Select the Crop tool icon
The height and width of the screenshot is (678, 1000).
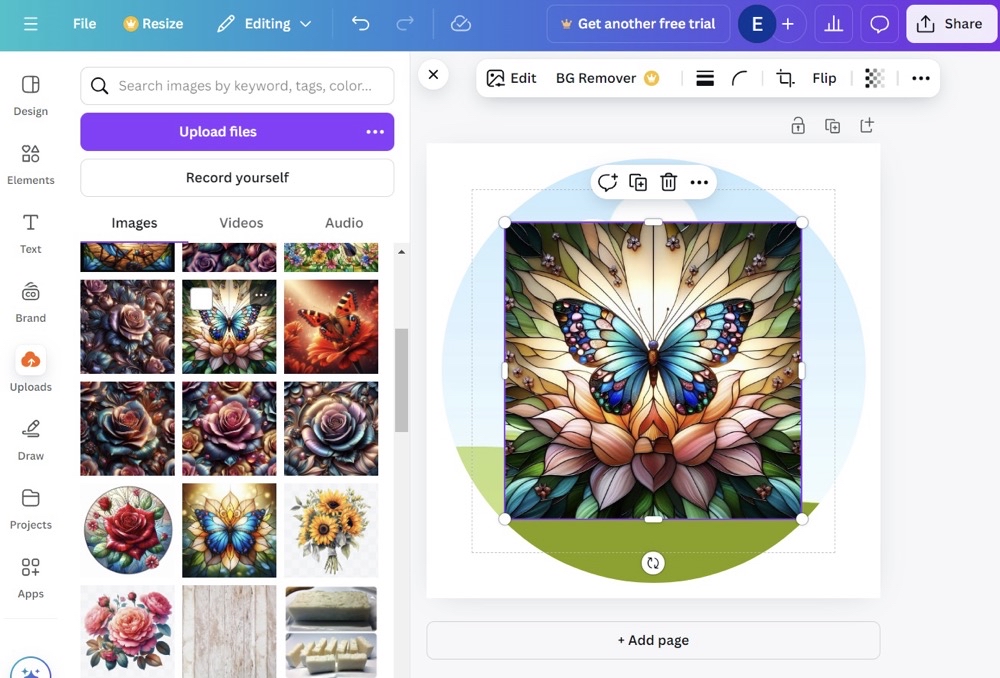[x=785, y=78]
